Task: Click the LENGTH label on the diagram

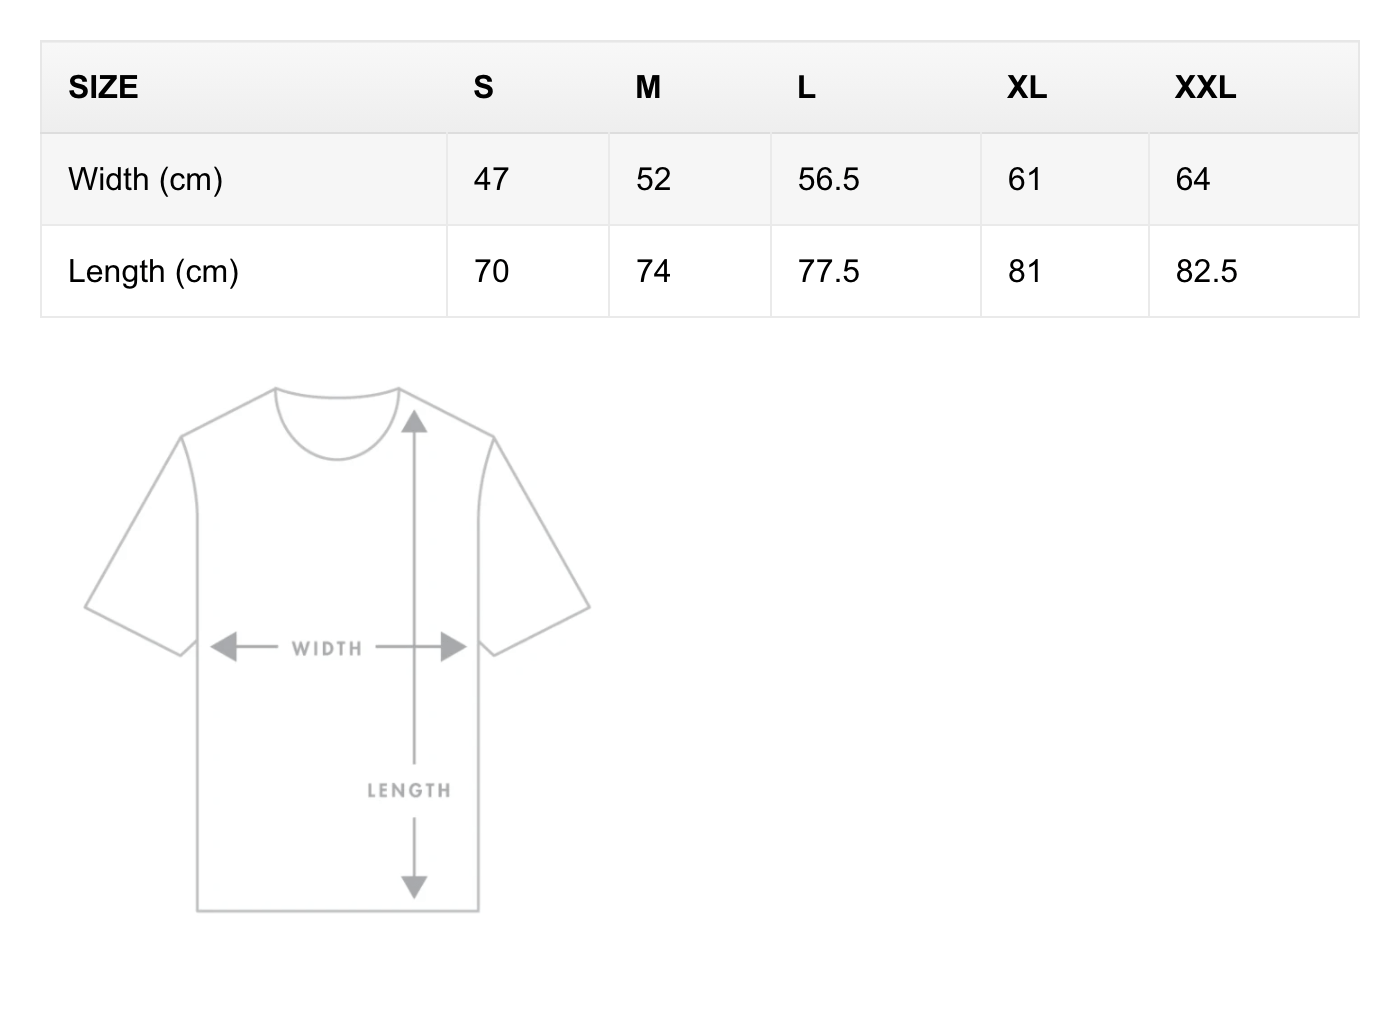Action: coord(409,791)
